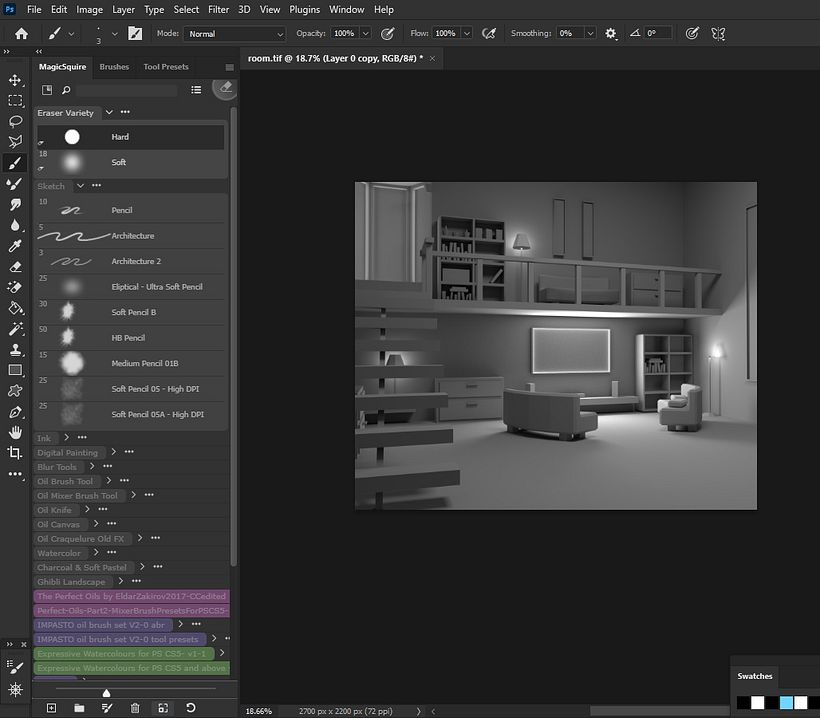Select the Lasso tool
The height and width of the screenshot is (718, 820).
pos(15,121)
